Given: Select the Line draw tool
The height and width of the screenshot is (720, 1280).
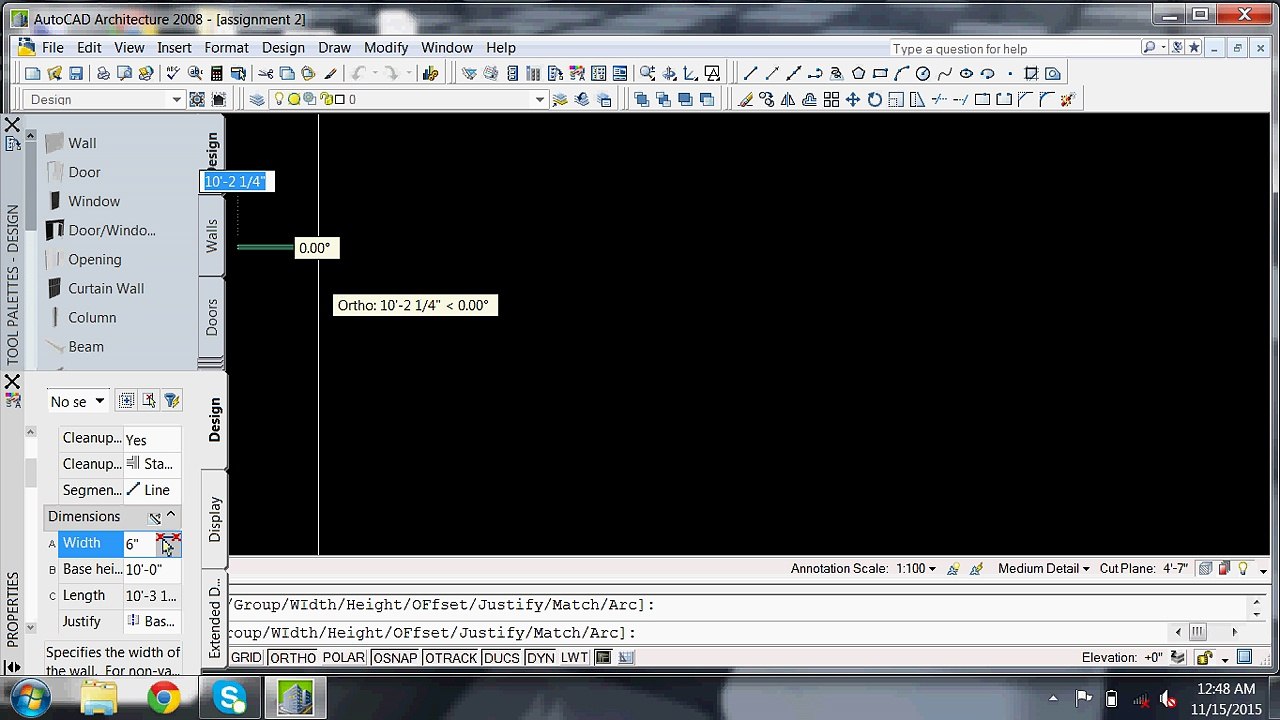Looking at the screenshot, I should tap(750, 73).
